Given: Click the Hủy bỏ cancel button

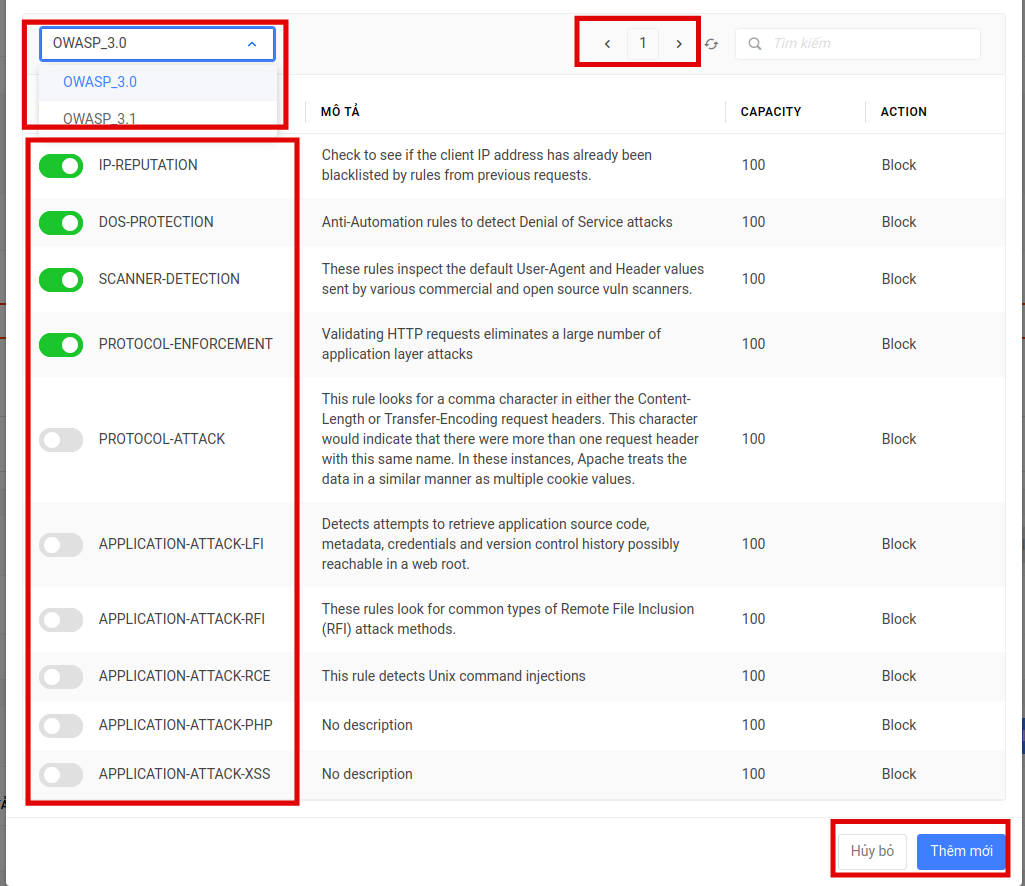Looking at the screenshot, I should pyautogui.click(x=872, y=851).
